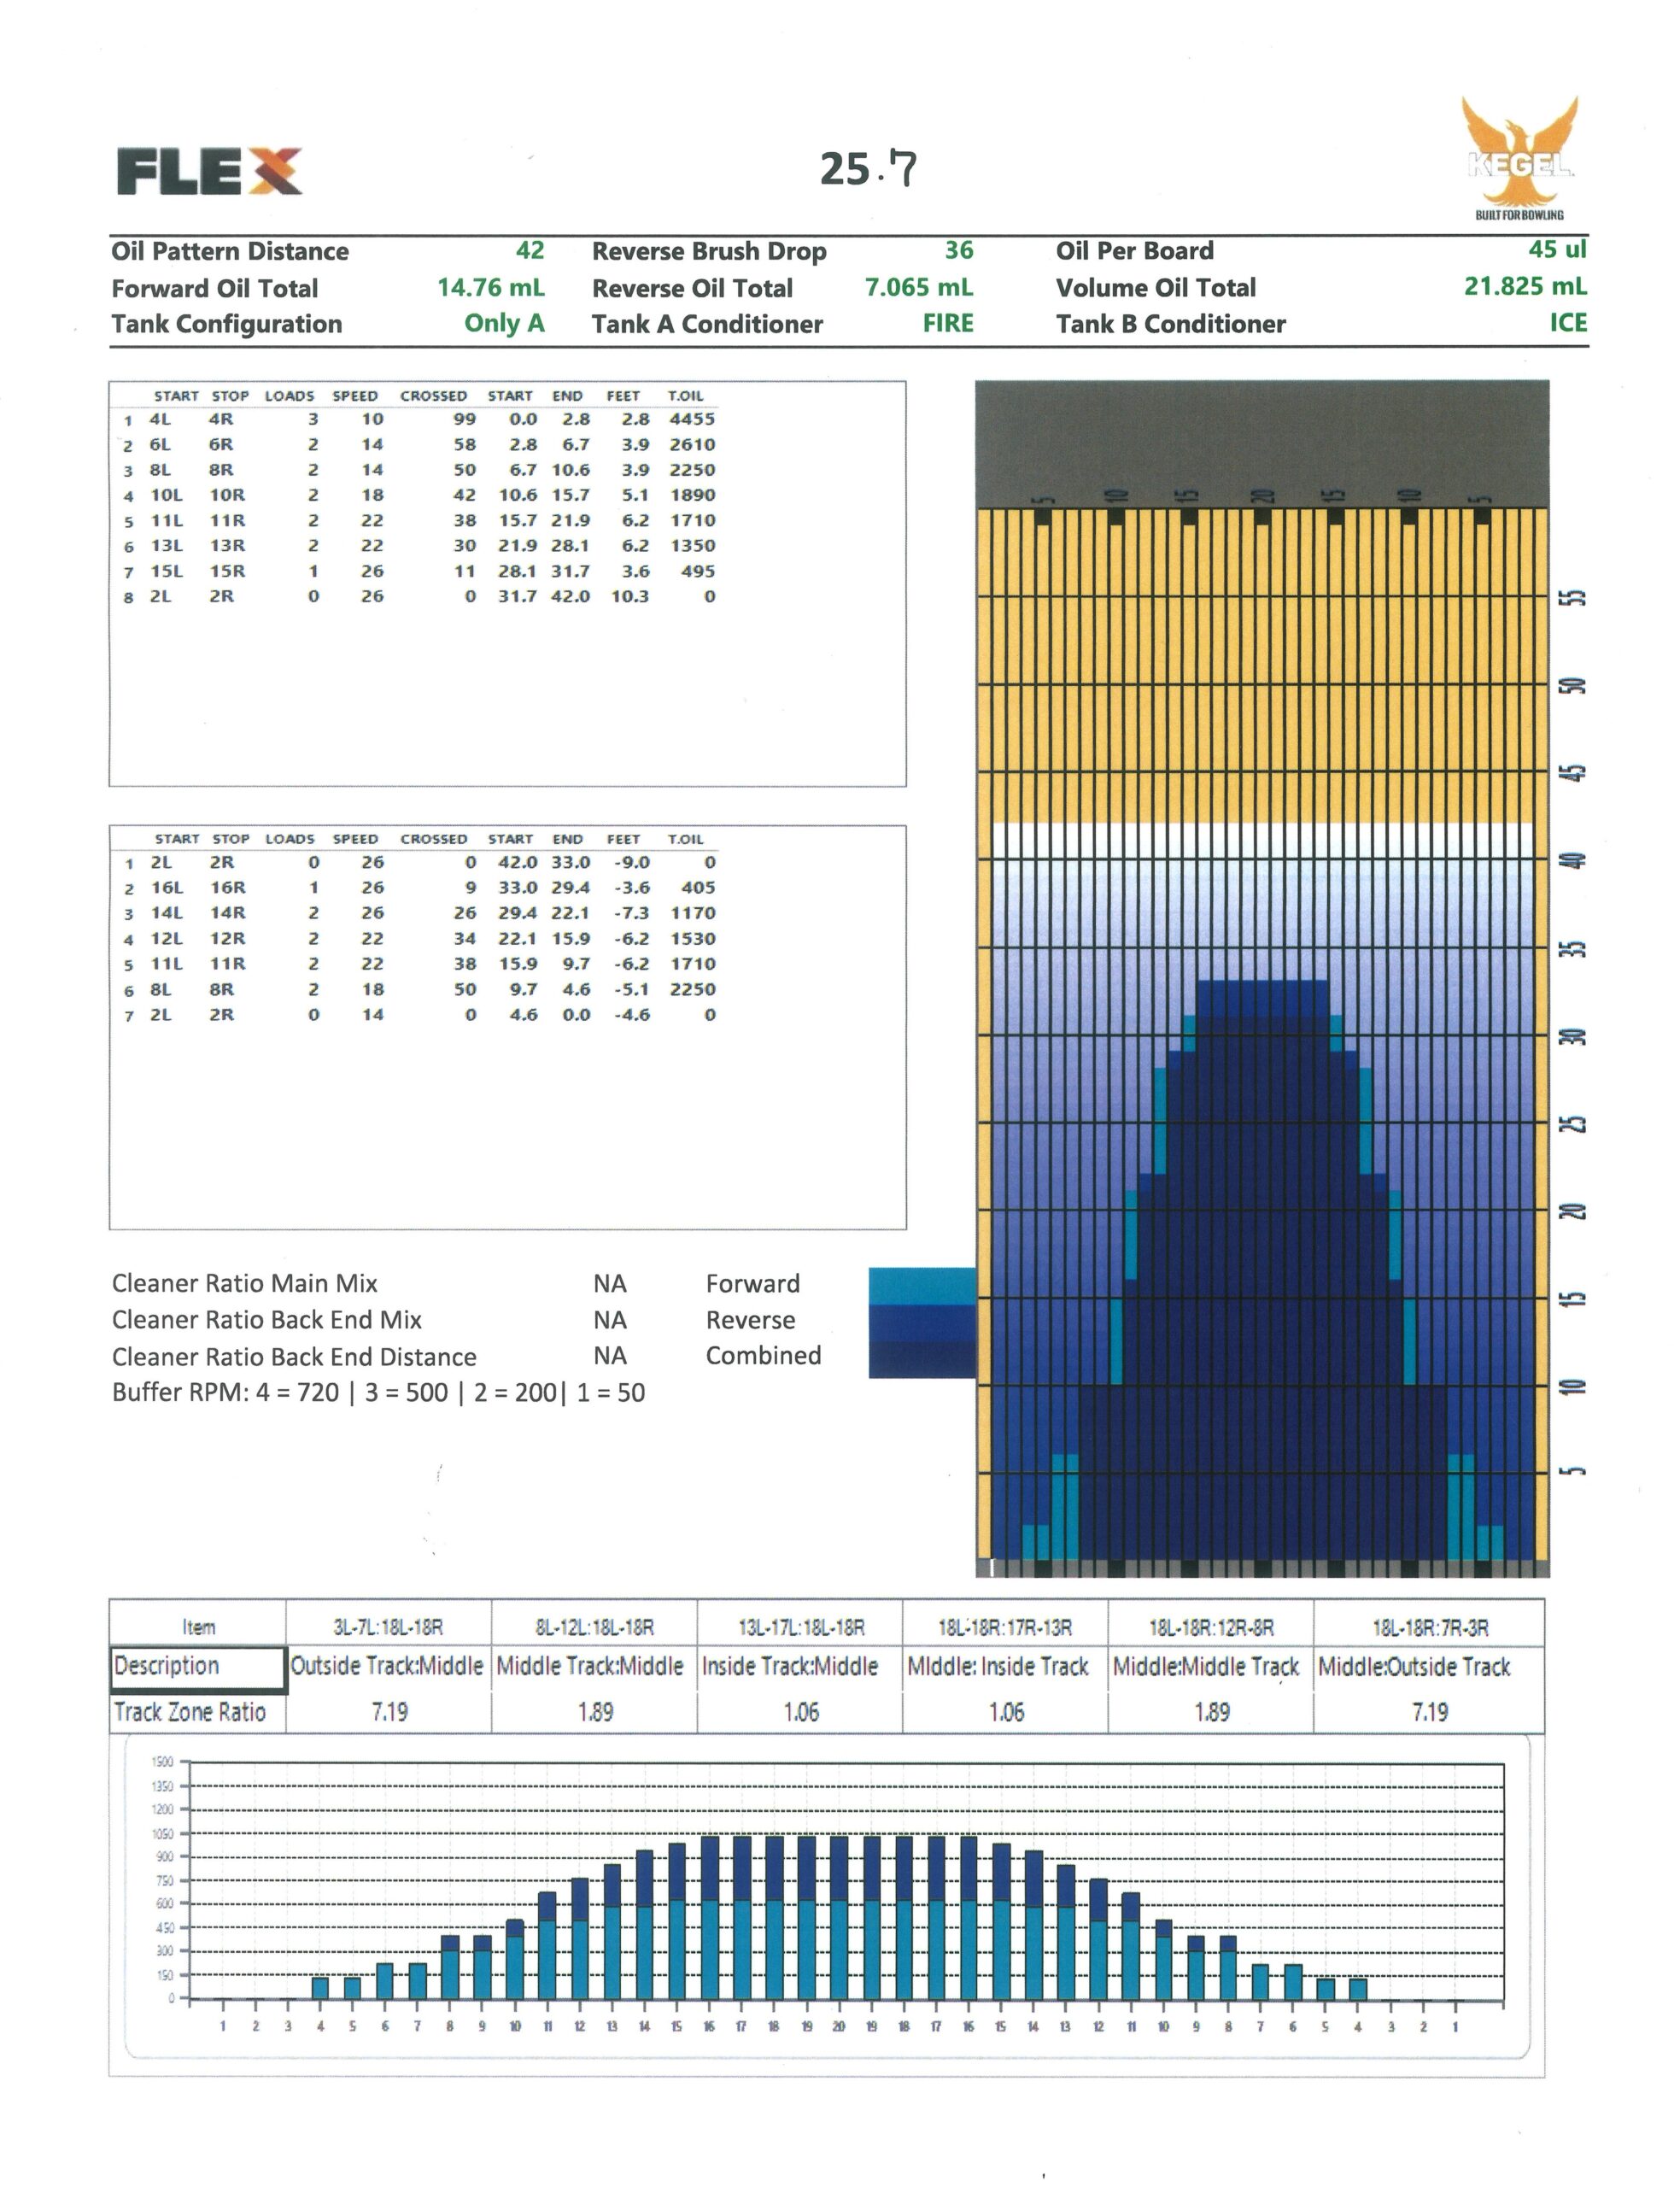Screen dimensions: 1680x2187
Task: Click the Description cell in ratio table
Action: 198,1667
